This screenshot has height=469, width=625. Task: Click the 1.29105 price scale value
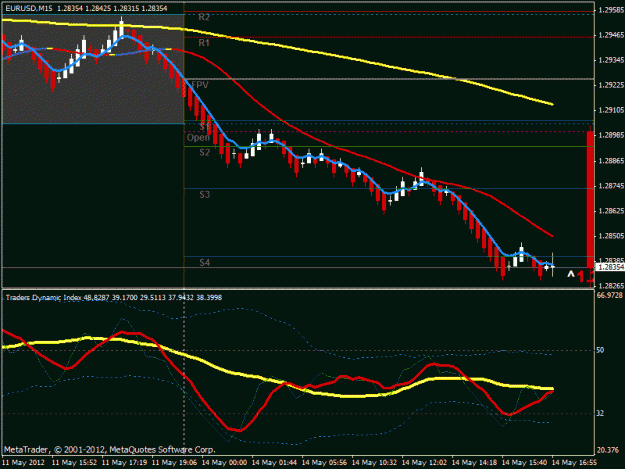click(611, 110)
